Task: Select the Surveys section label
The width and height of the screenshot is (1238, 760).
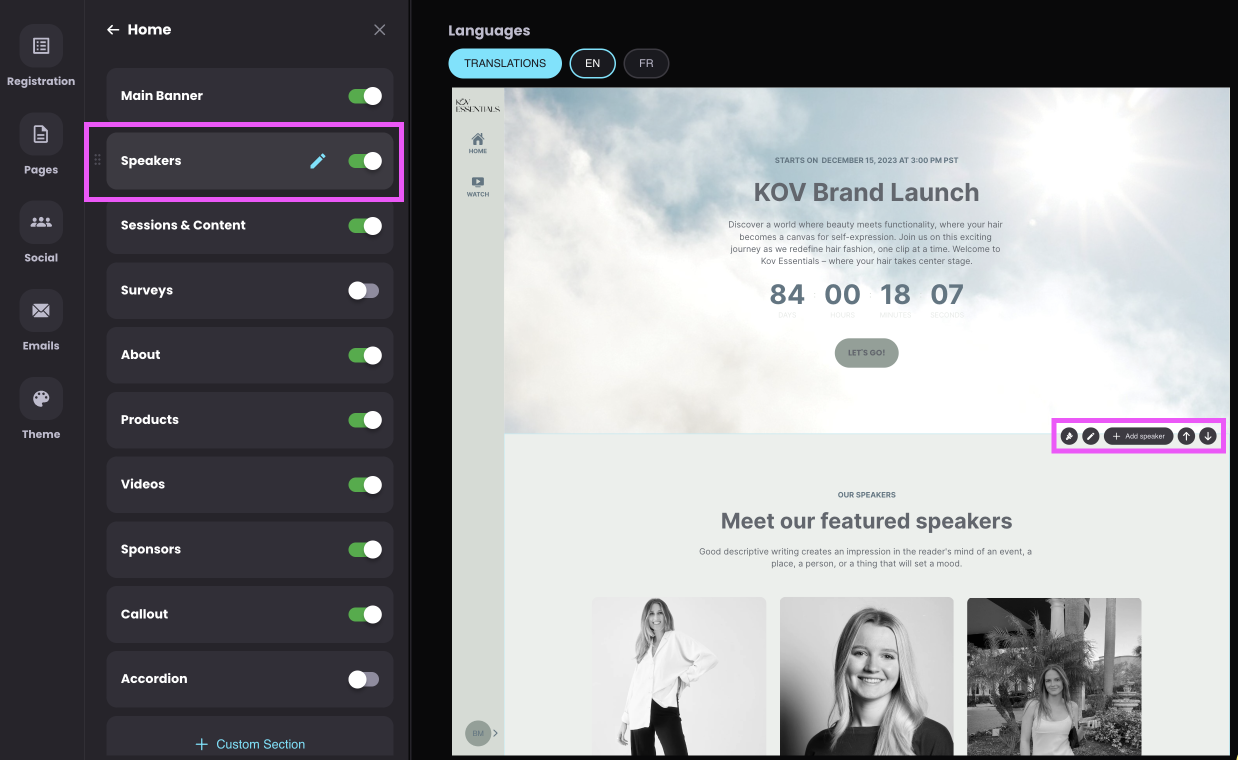Action: 147,290
